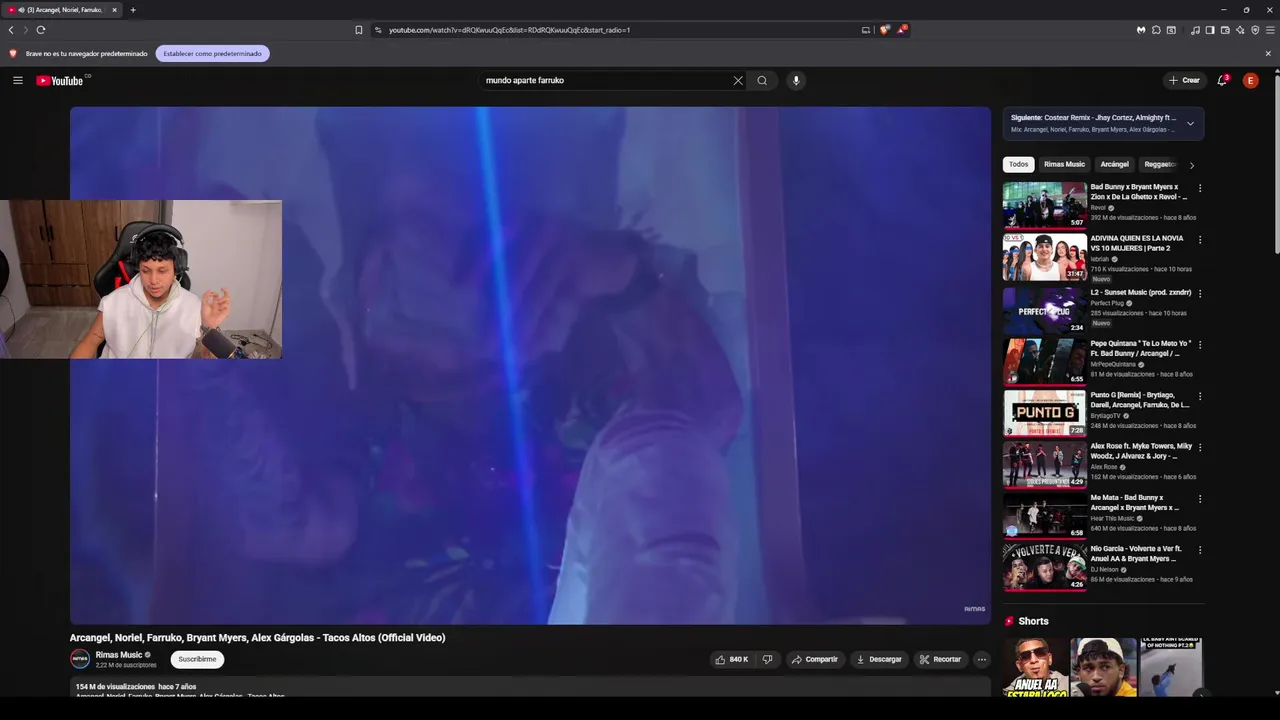
Task: Select the Rimas Music filter chip
Action: 1064,164
